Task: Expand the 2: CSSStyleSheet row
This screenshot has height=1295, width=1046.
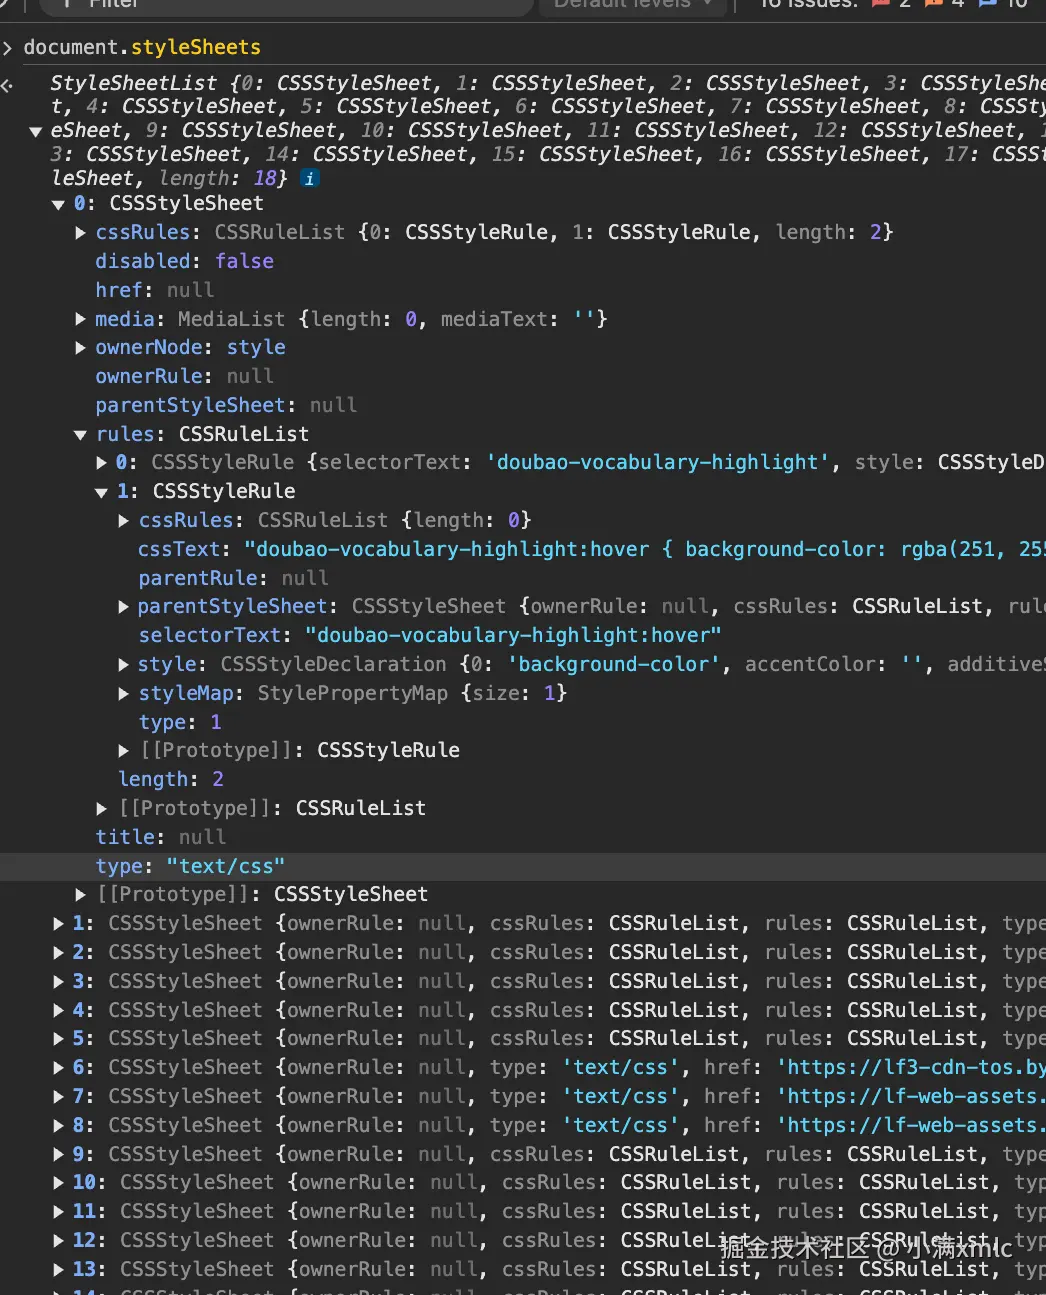Action: (58, 952)
